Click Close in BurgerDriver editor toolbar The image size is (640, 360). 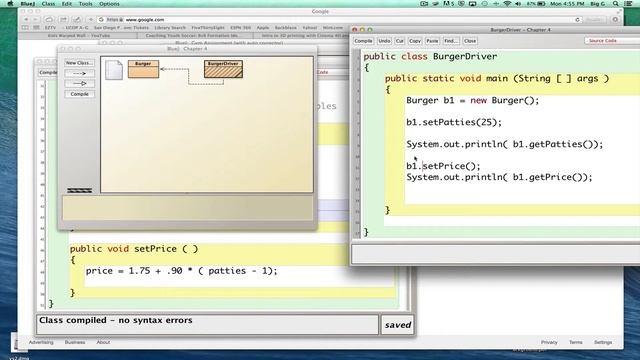coord(470,41)
